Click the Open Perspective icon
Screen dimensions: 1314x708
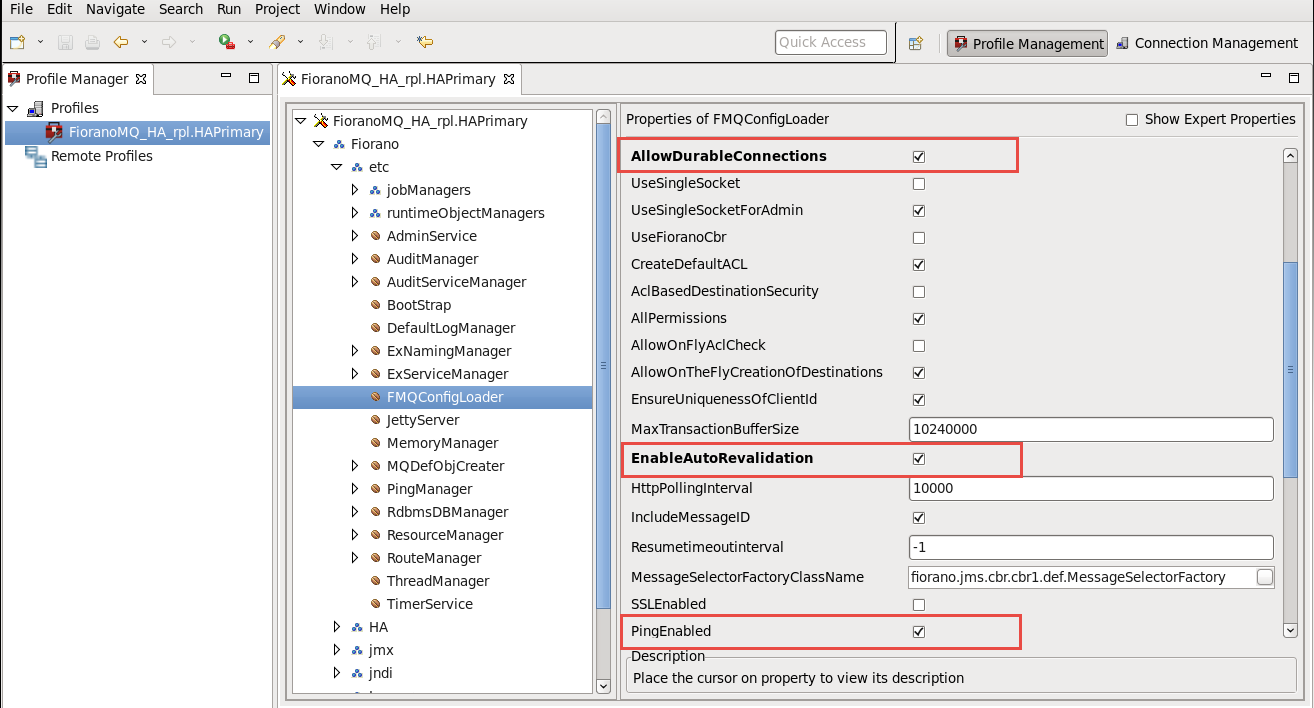click(x=915, y=43)
